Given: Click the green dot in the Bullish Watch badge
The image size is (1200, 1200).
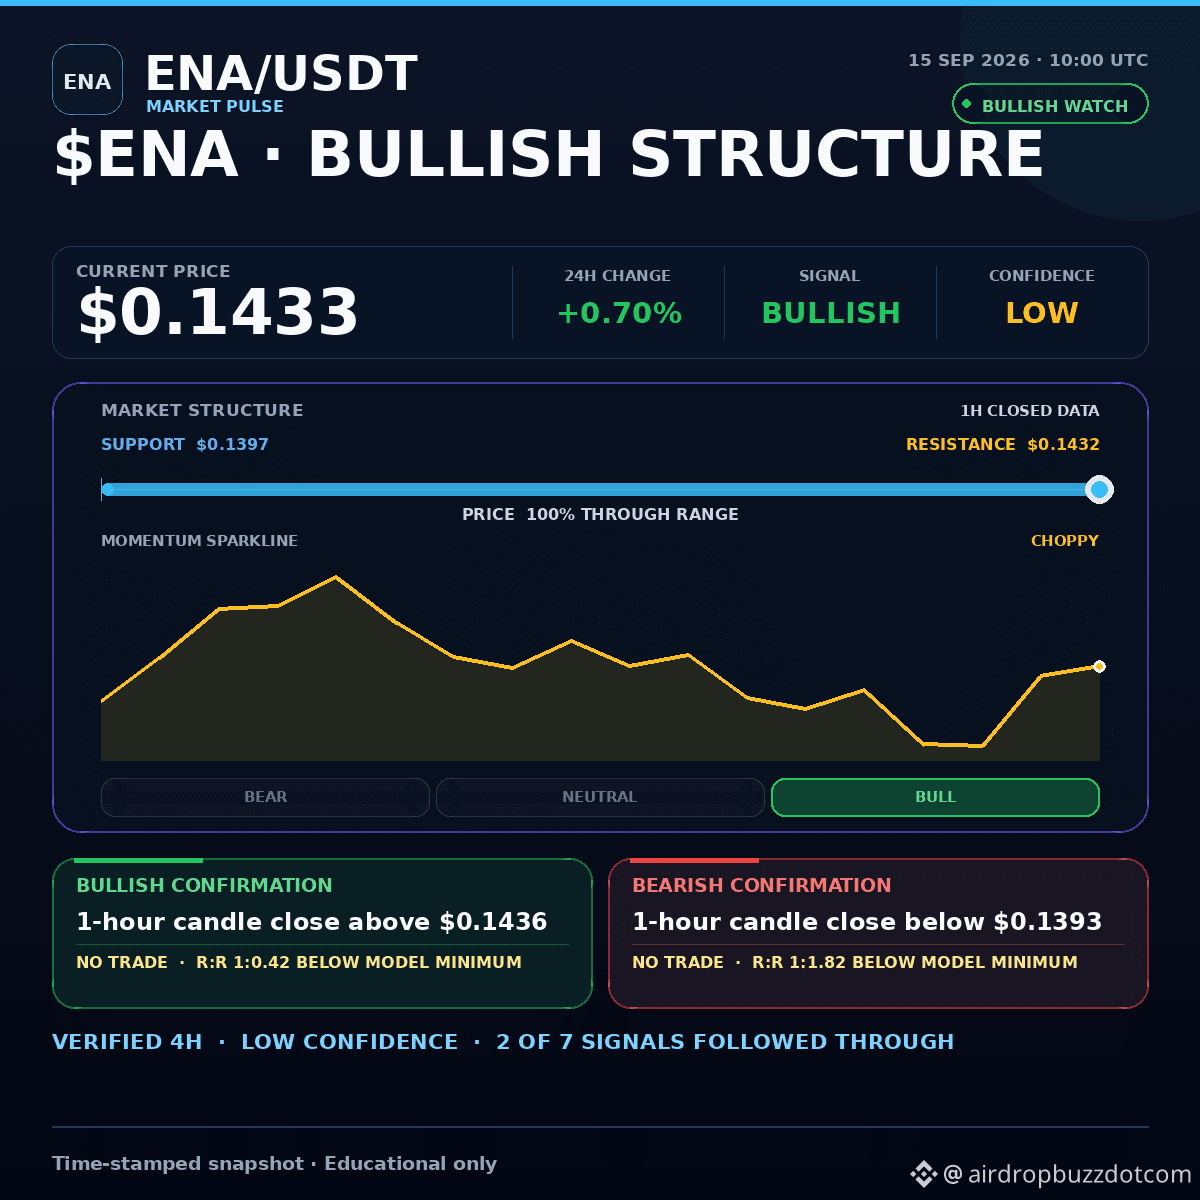Looking at the screenshot, I should (x=967, y=104).
